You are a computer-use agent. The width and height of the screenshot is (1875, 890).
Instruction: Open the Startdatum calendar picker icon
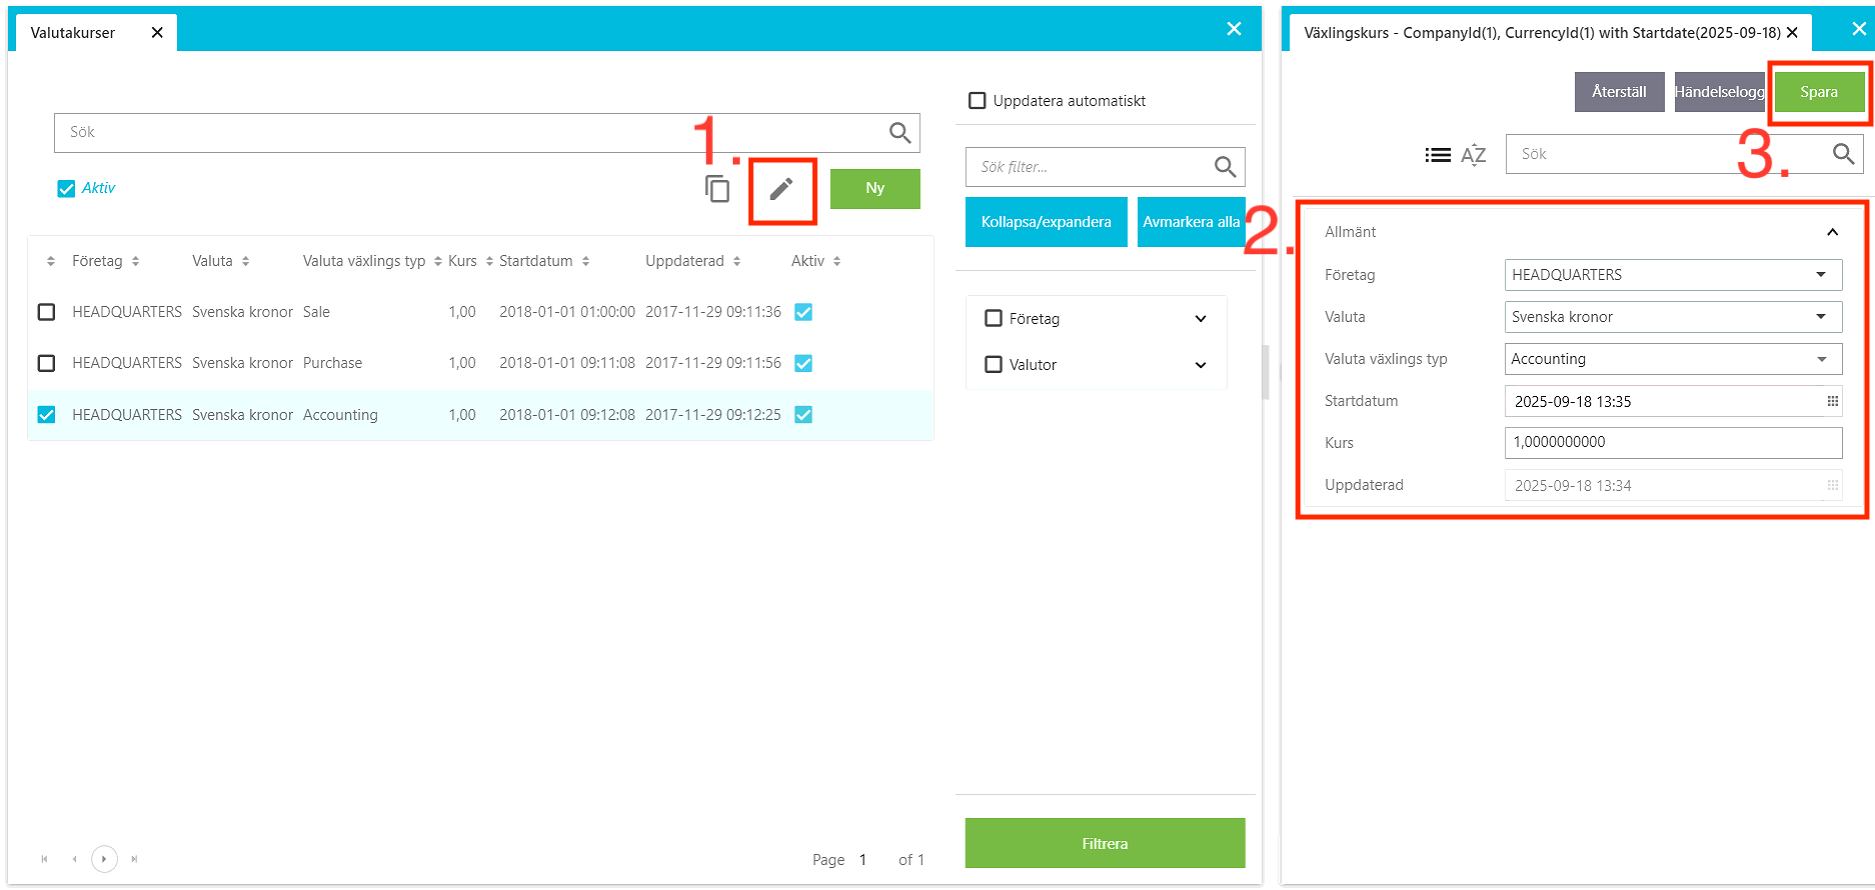point(1832,401)
